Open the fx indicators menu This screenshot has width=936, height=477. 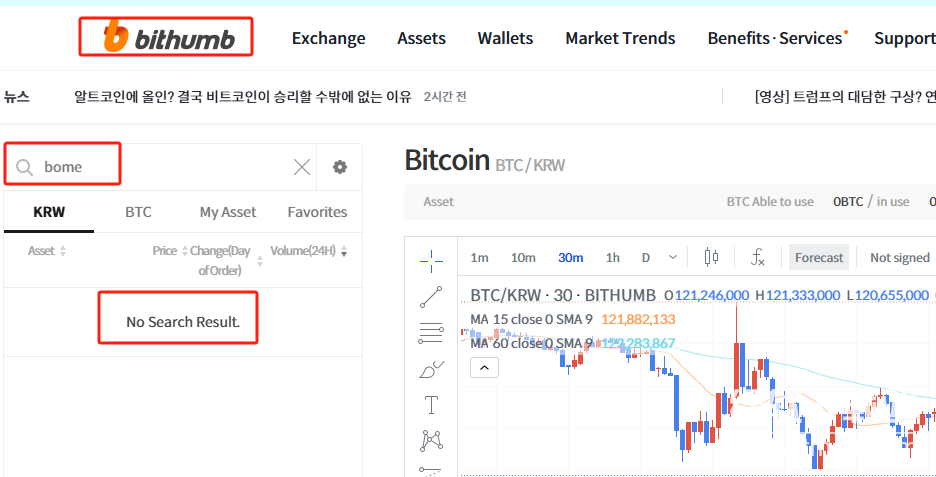point(758,257)
